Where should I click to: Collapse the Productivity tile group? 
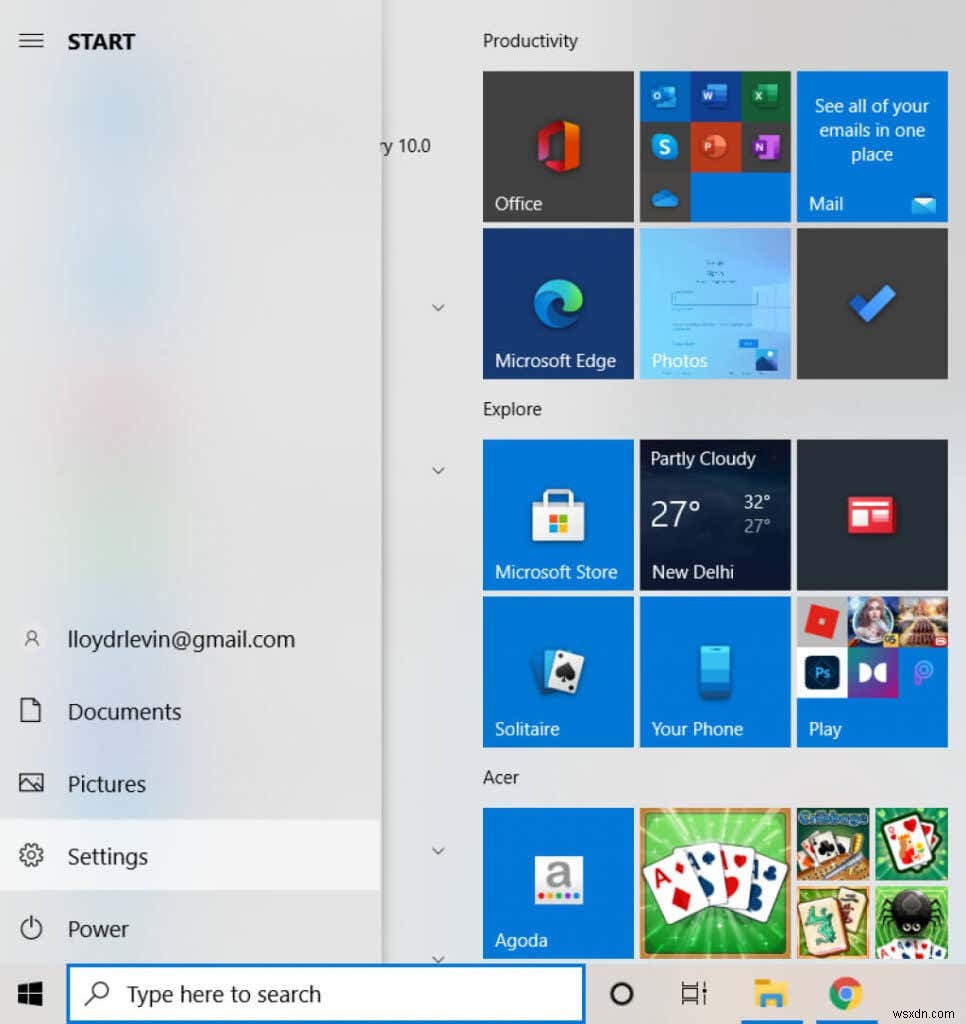(x=438, y=307)
